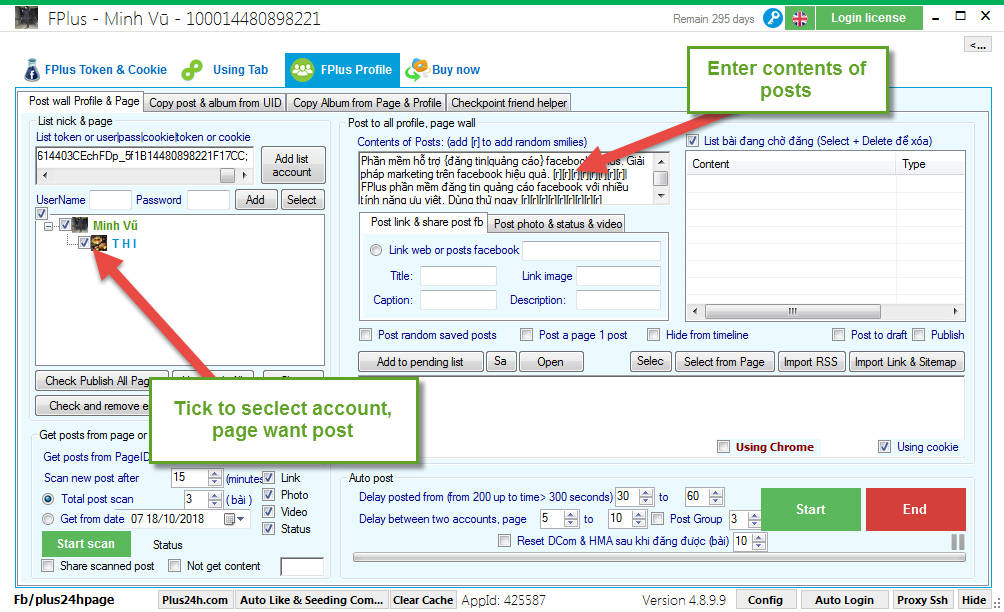Screen dimensions: 1004x612
Task: Switch to Post photo & status & video tab
Action: 558,224
